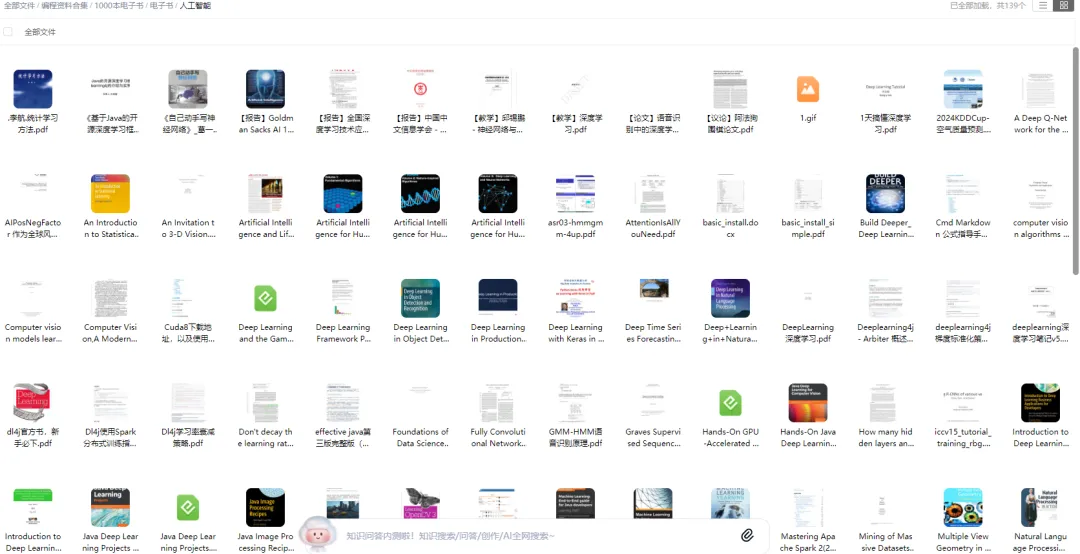
Task: Switch to grid view icon
Action: point(1063,6)
